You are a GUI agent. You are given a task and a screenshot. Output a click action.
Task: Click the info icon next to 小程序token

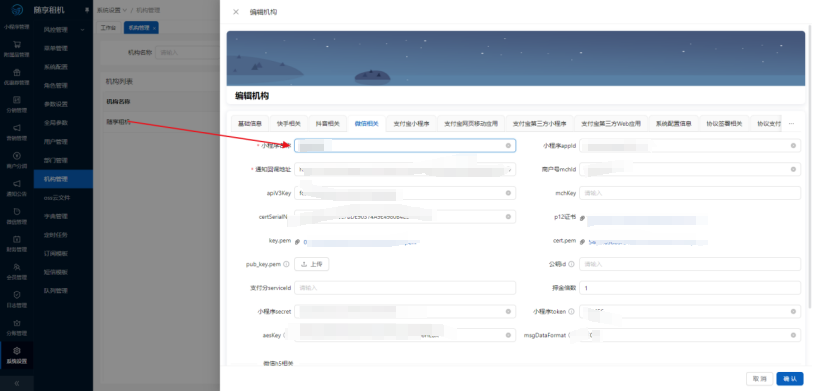pos(571,312)
